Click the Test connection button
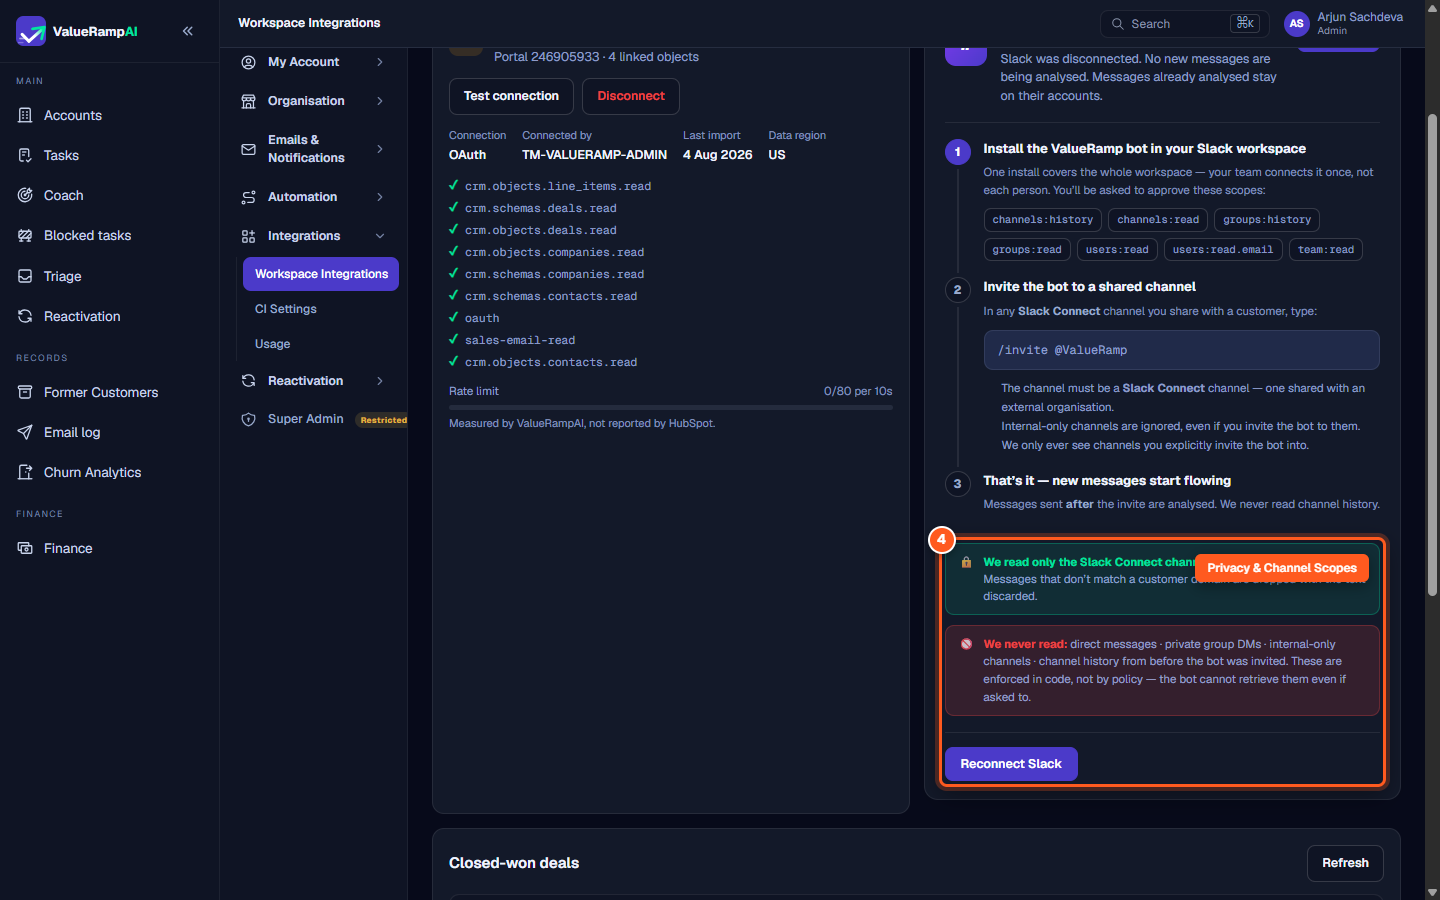Viewport: 1440px width, 900px height. (x=511, y=96)
